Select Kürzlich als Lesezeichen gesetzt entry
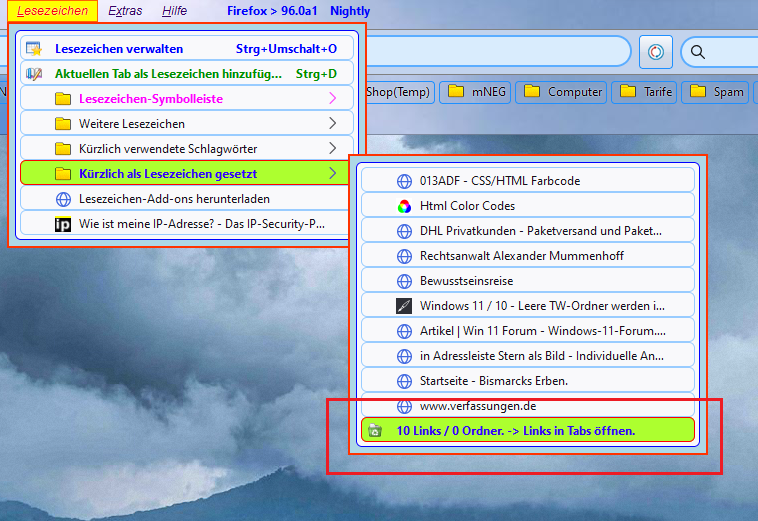This screenshot has width=758, height=521. coord(185,174)
